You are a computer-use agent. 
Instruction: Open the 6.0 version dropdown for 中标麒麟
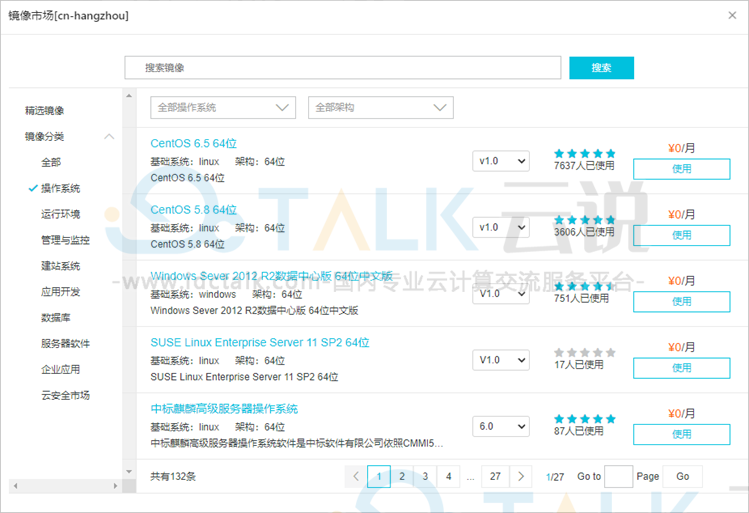(x=501, y=426)
